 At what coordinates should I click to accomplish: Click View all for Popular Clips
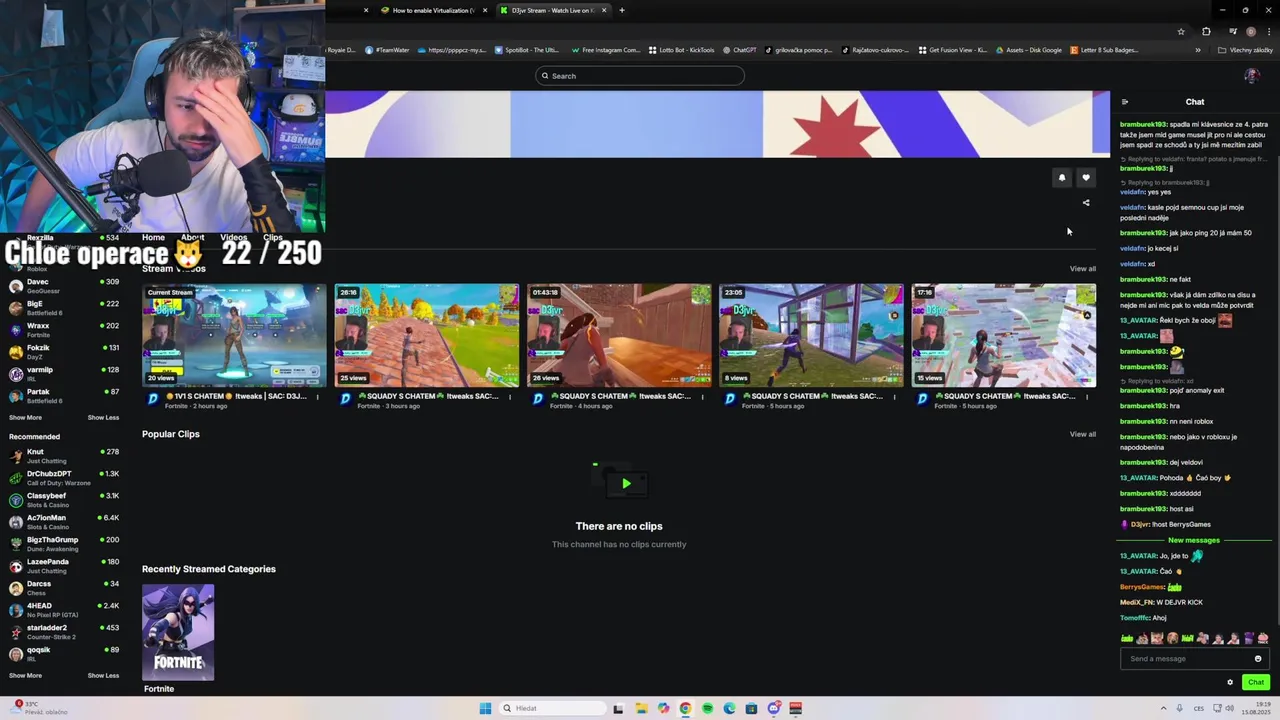(x=1083, y=434)
